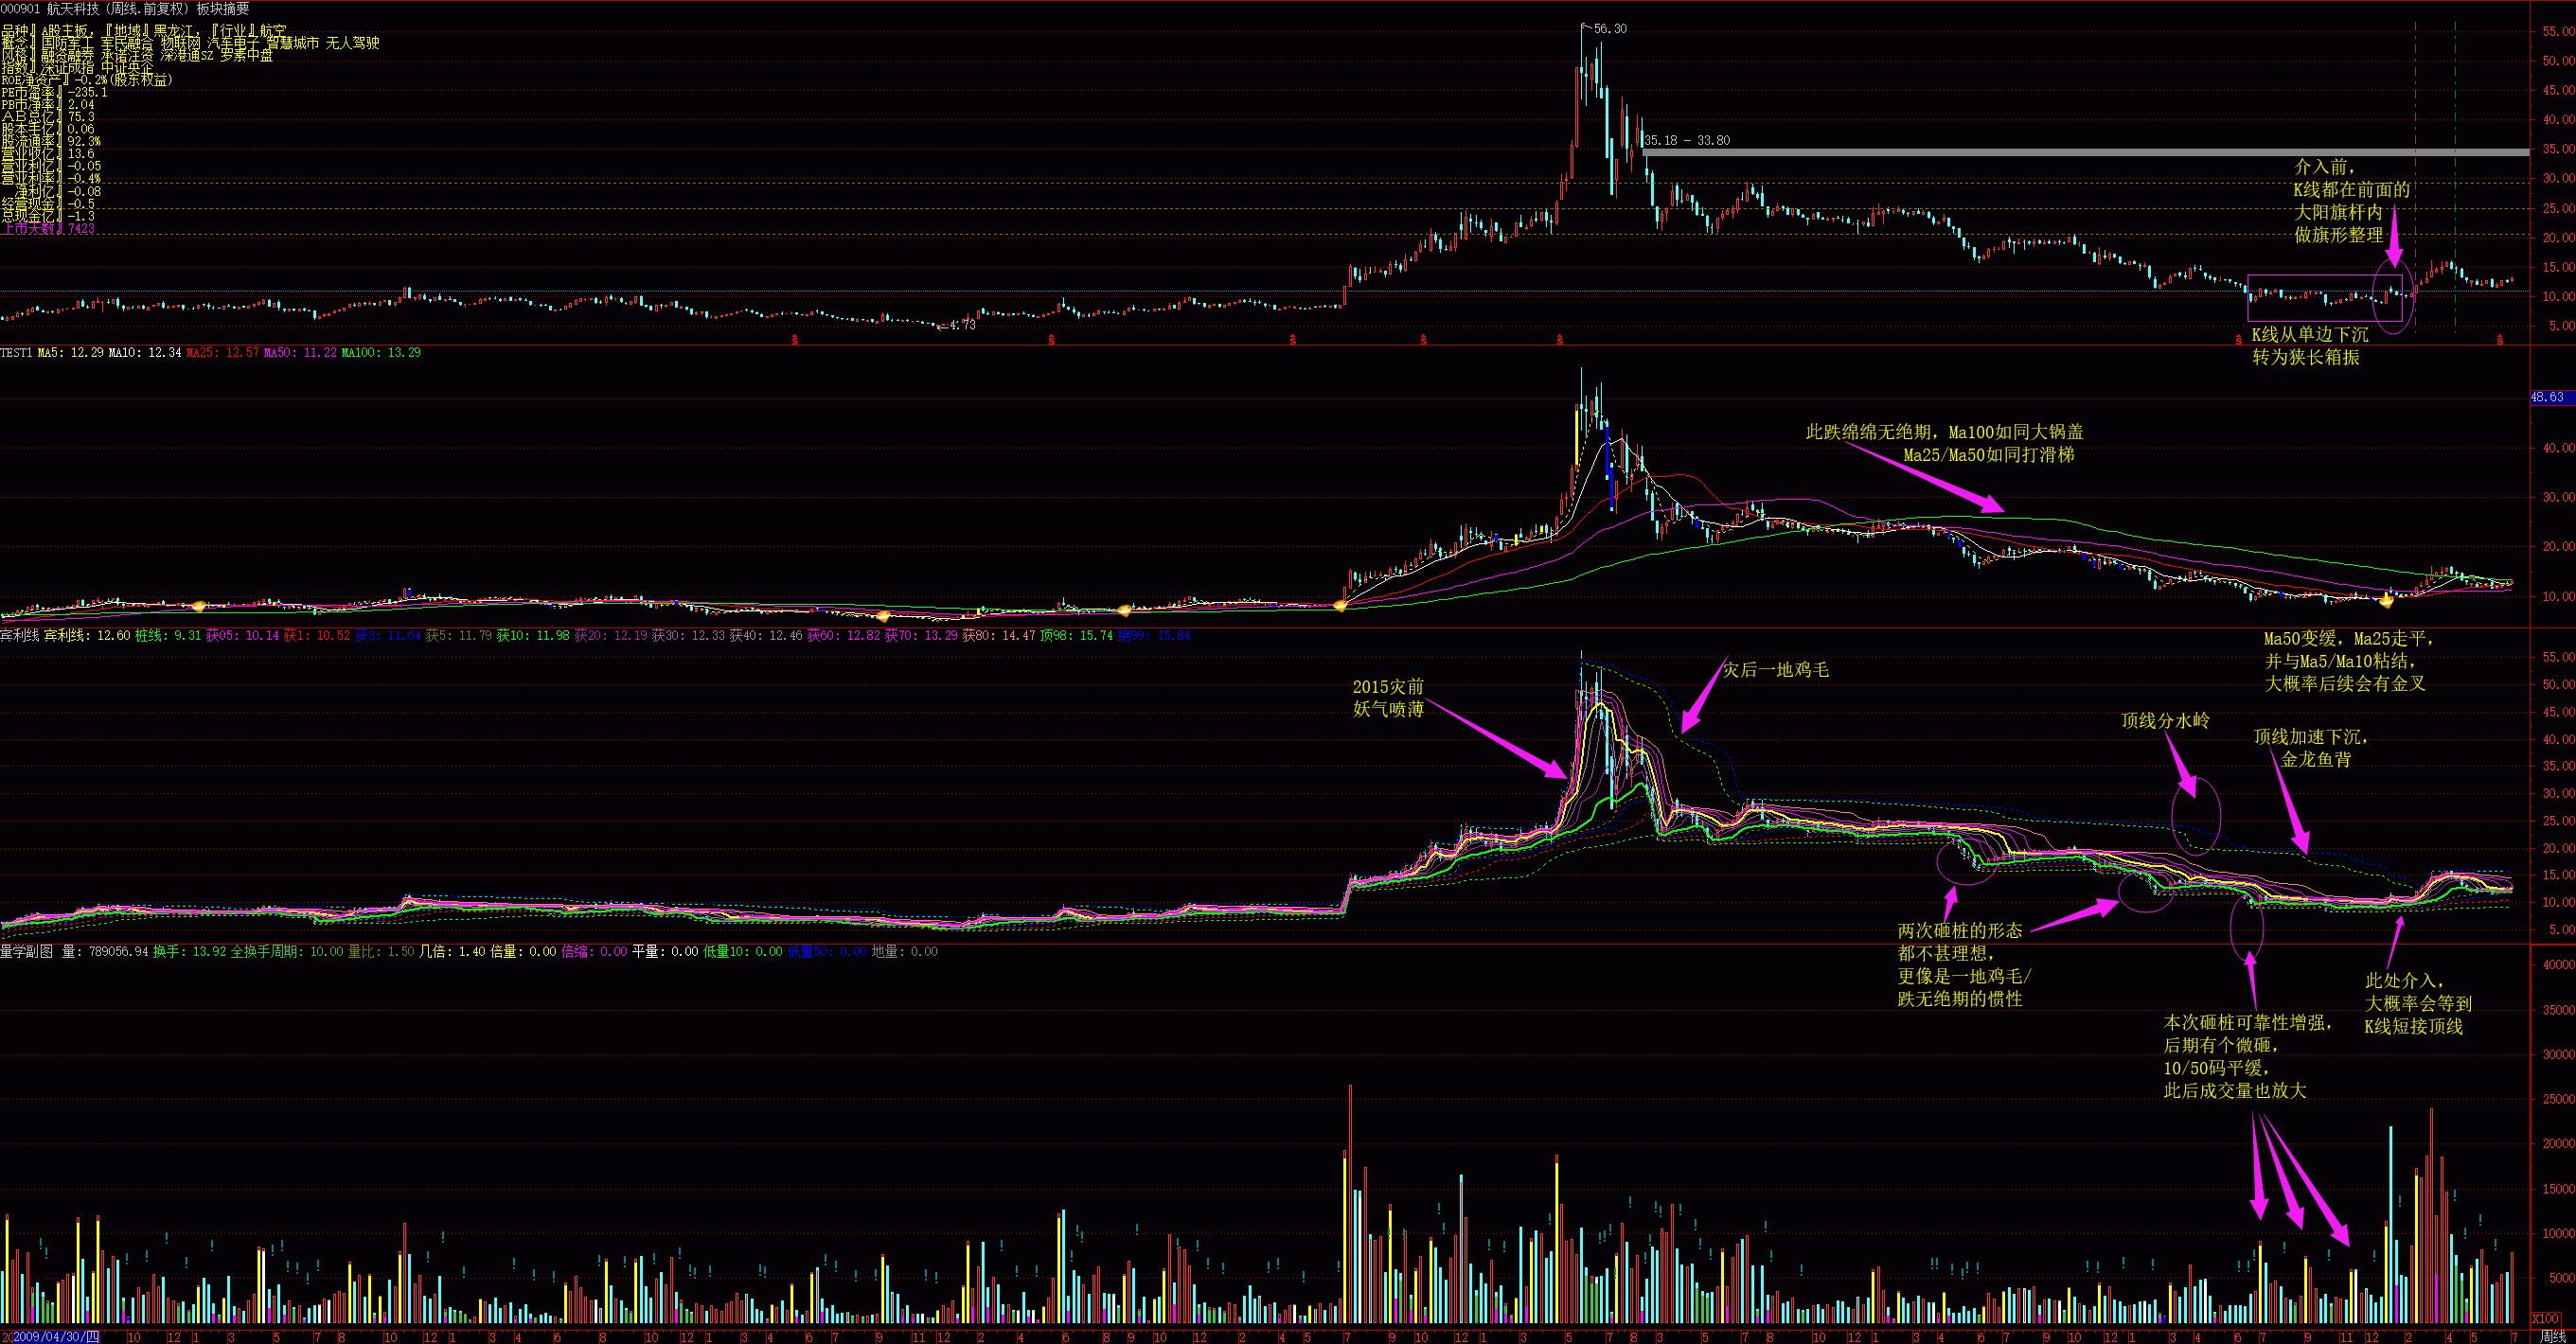
Task: Click the 35.18 - 33.80 line label
Action: pos(1687,140)
